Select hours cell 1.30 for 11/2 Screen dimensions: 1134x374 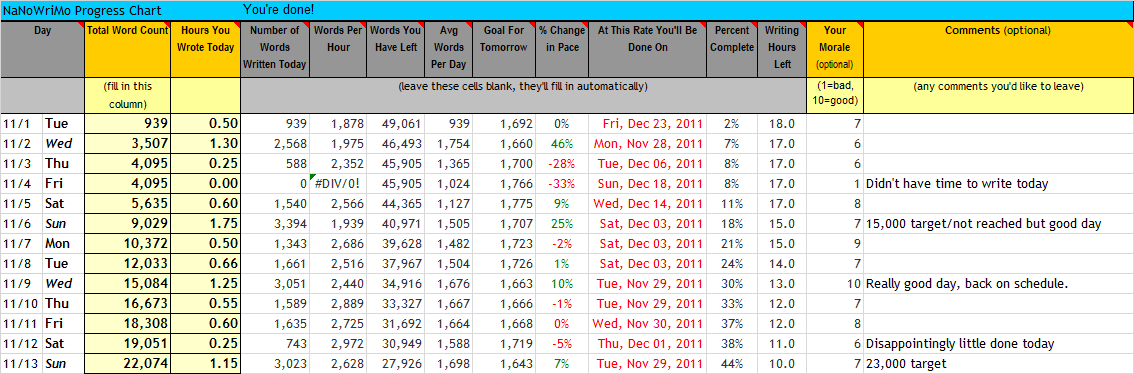205,143
